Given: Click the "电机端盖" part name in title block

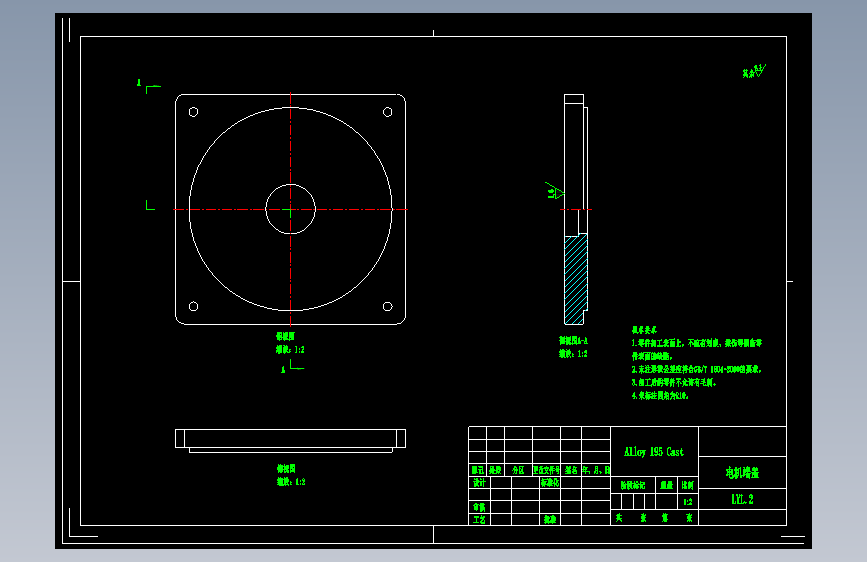Looking at the screenshot, I should (742, 473).
